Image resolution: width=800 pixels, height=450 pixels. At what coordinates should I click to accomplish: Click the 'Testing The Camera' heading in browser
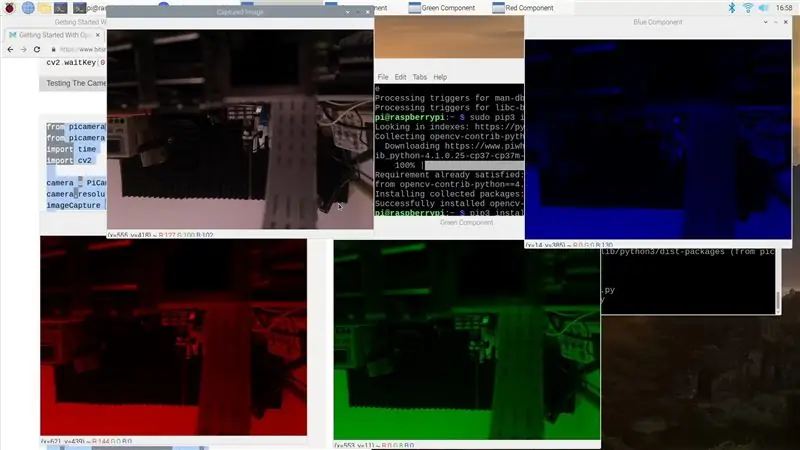(76, 83)
